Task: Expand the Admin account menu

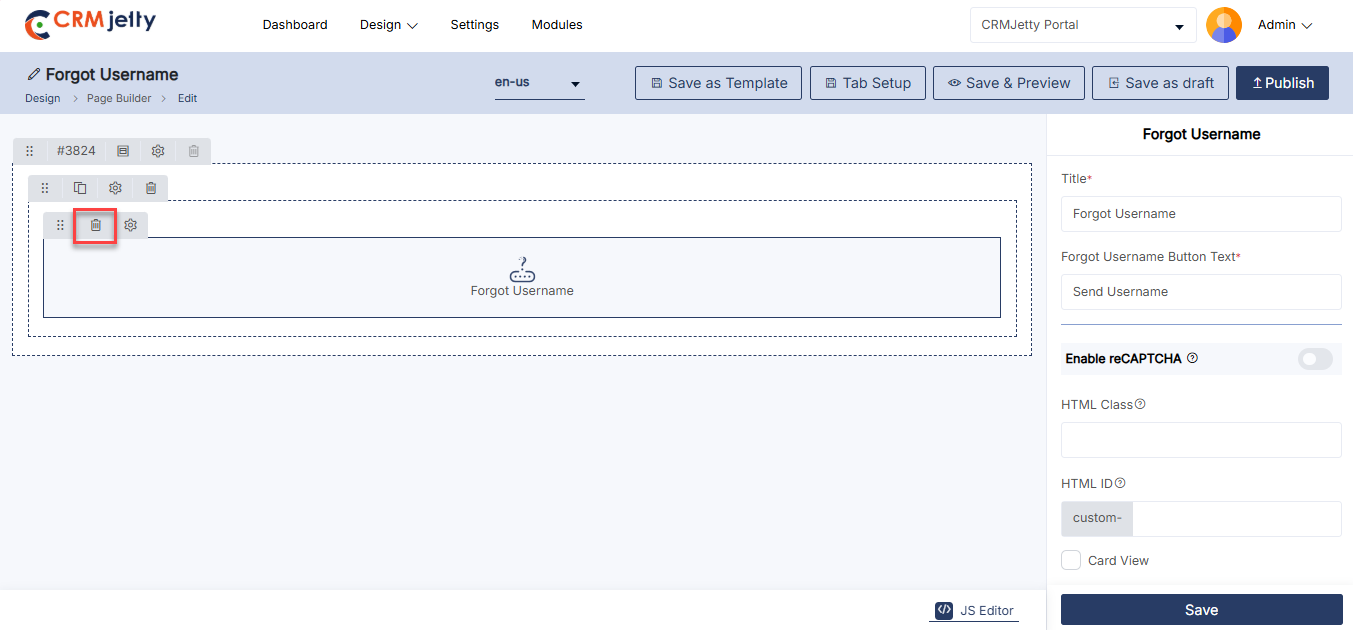Action: click(x=1285, y=25)
